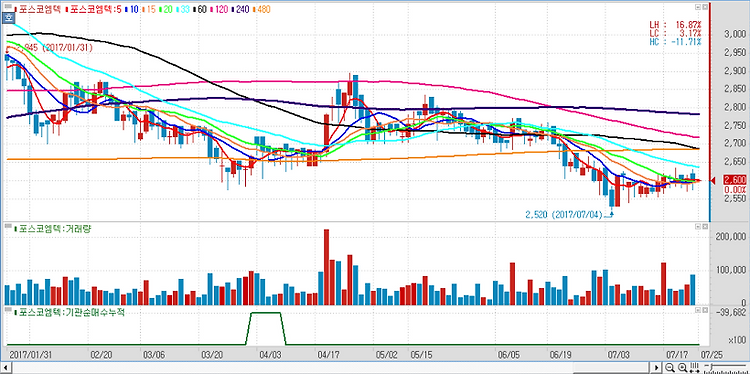Click the 2,700 price axis label
Image resolution: width=750 pixels, height=374 pixels.
[x=736, y=143]
